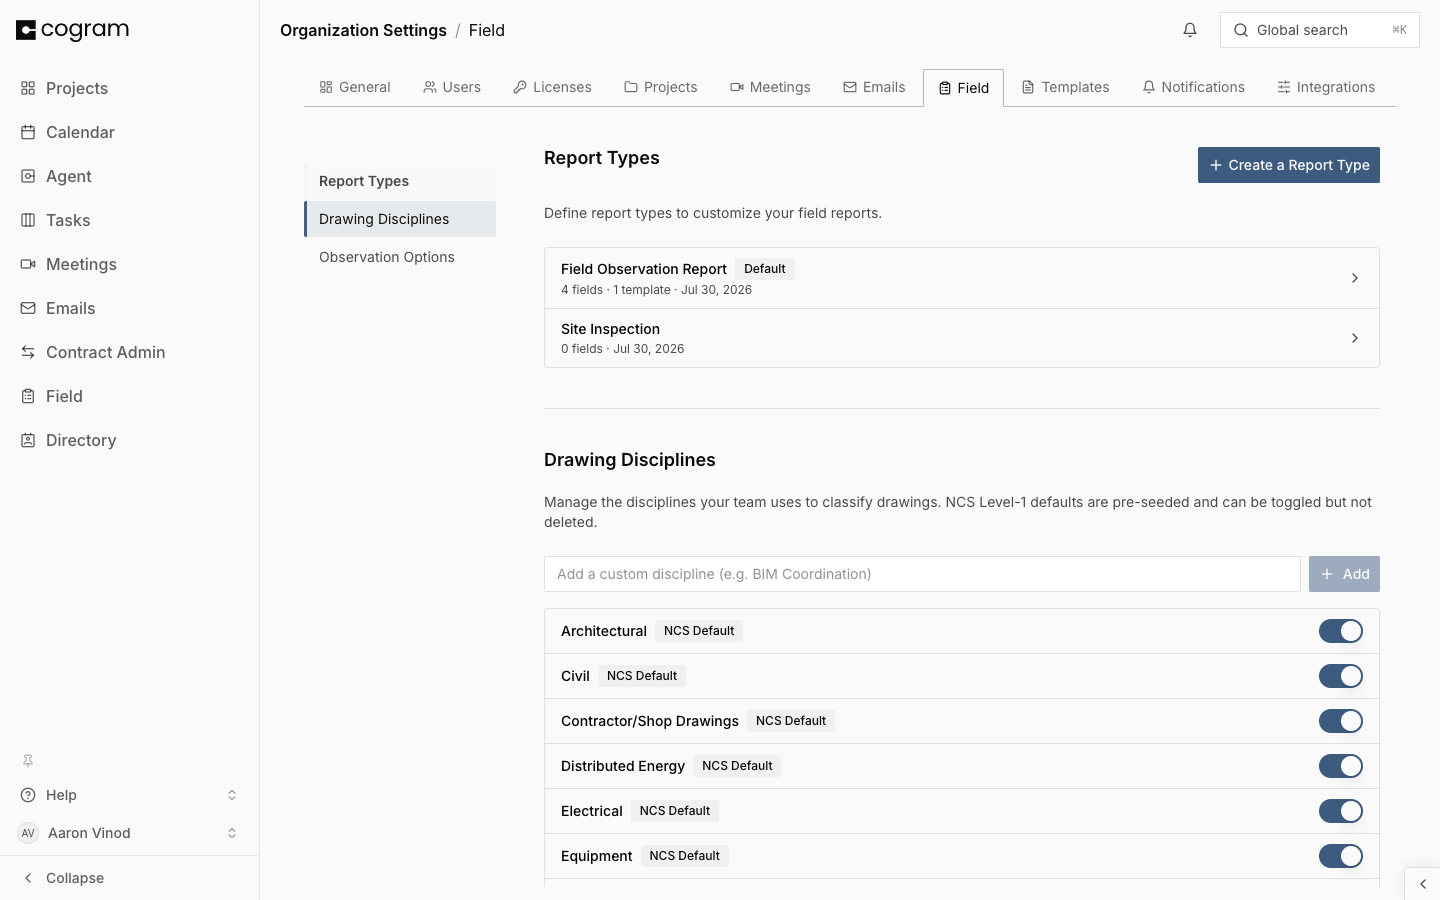Open the Notifications tab
This screenshot has width=1440, height=900.
tap(1194, 87)
